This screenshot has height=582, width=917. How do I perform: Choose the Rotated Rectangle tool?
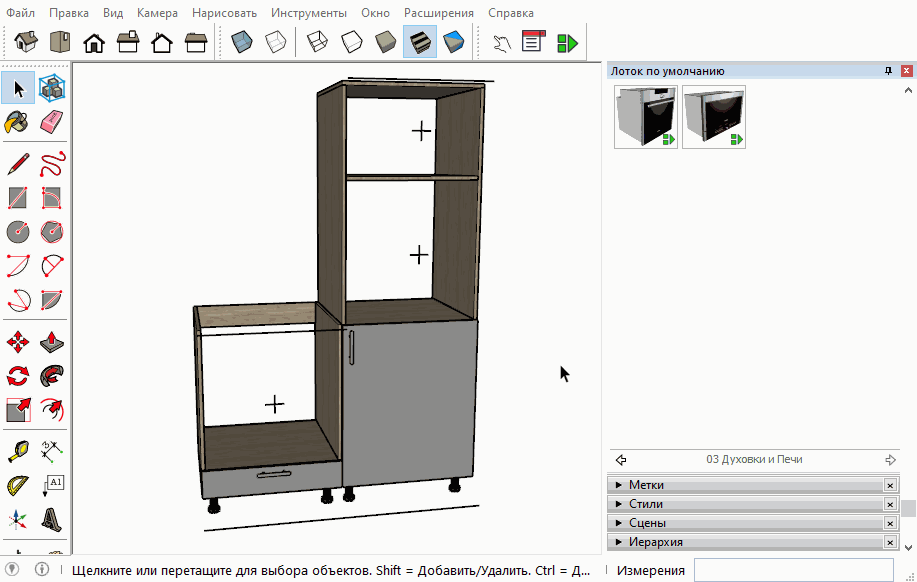click(52, 198)
